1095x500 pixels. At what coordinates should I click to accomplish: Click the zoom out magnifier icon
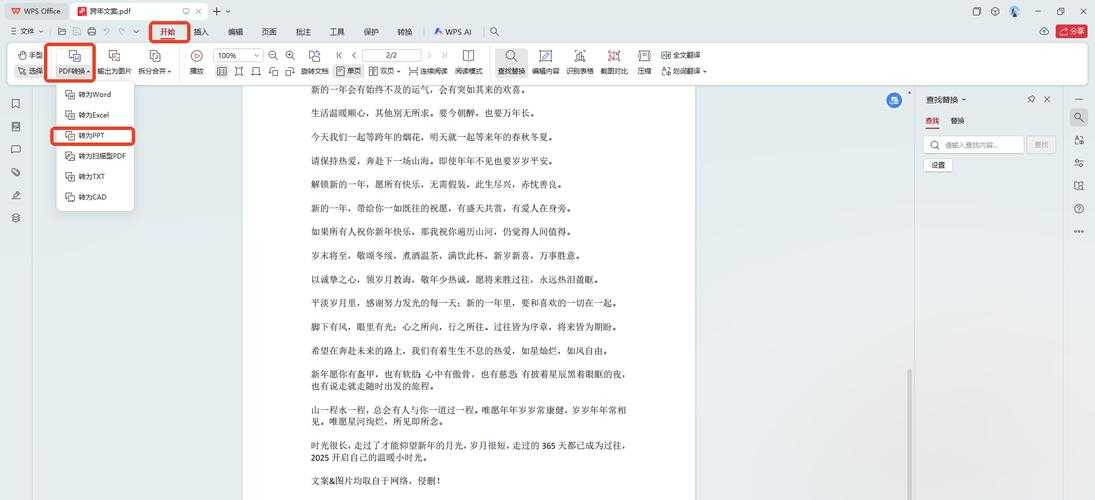click(x=273, y=56)
